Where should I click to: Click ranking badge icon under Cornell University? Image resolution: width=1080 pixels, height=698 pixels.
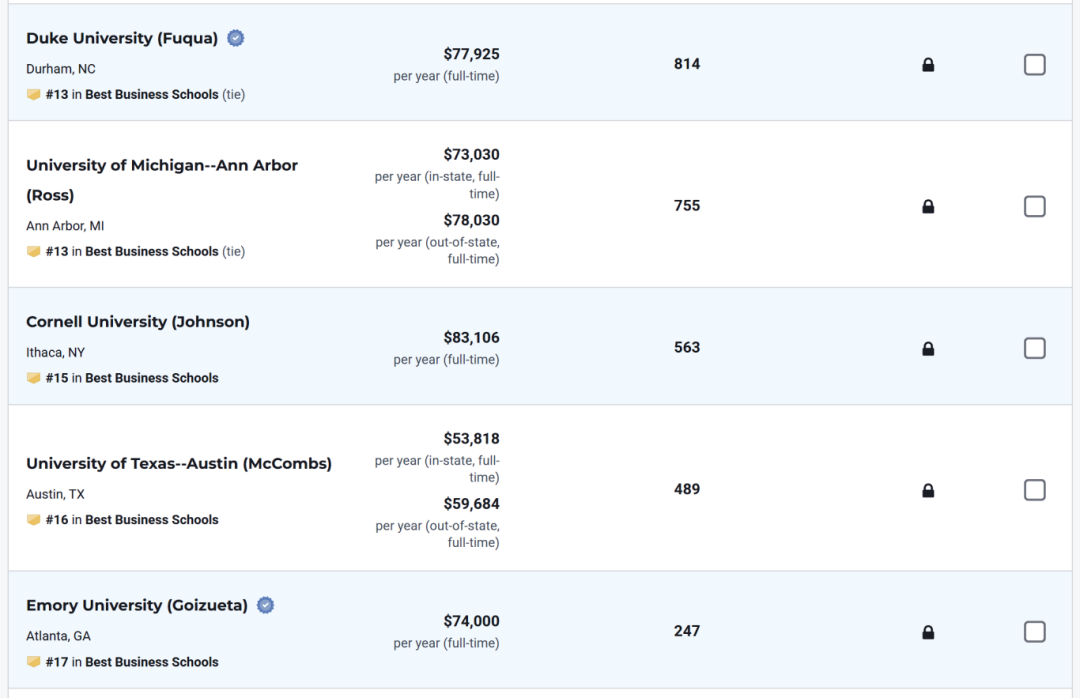34,378
